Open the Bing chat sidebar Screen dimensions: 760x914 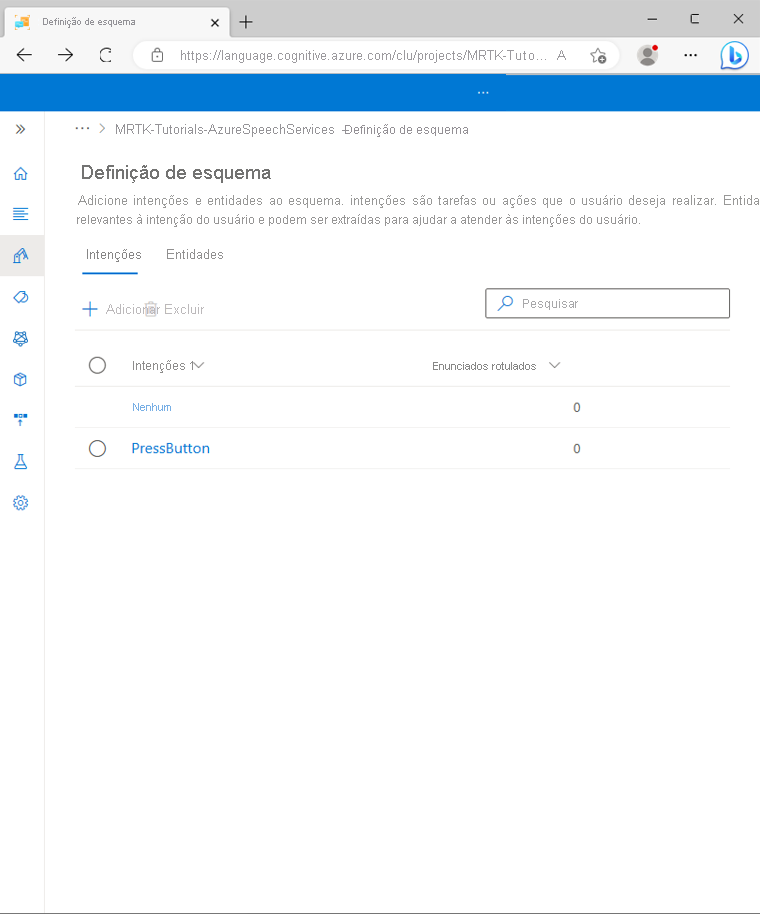pyautogui.click(x=734, y=55)
